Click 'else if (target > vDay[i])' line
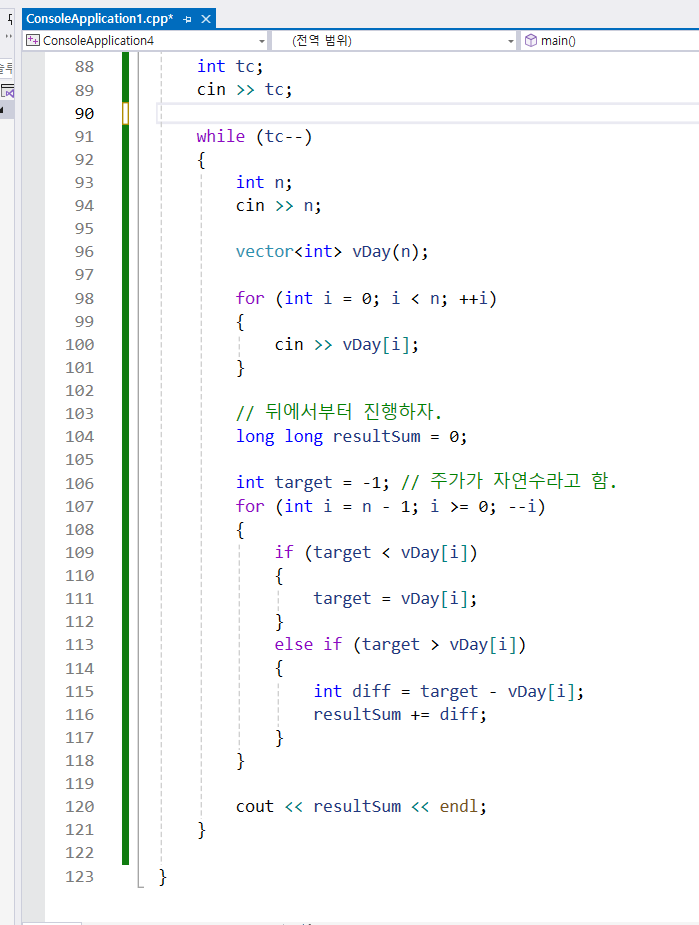The width and height of the screenshot is (699, 925). (x=400, y=645)
